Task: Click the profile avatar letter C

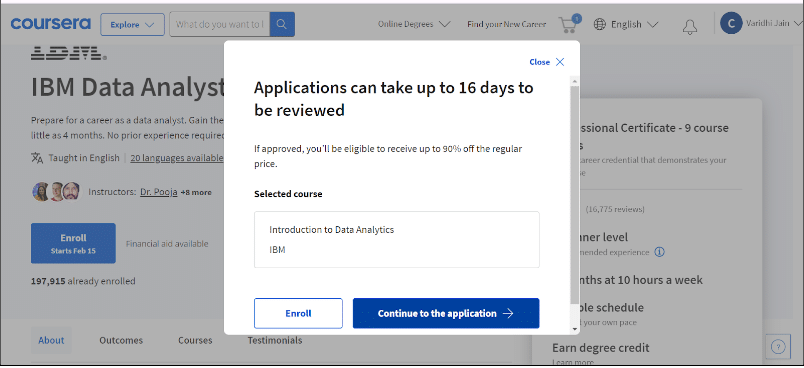Action: coord(731,23)
